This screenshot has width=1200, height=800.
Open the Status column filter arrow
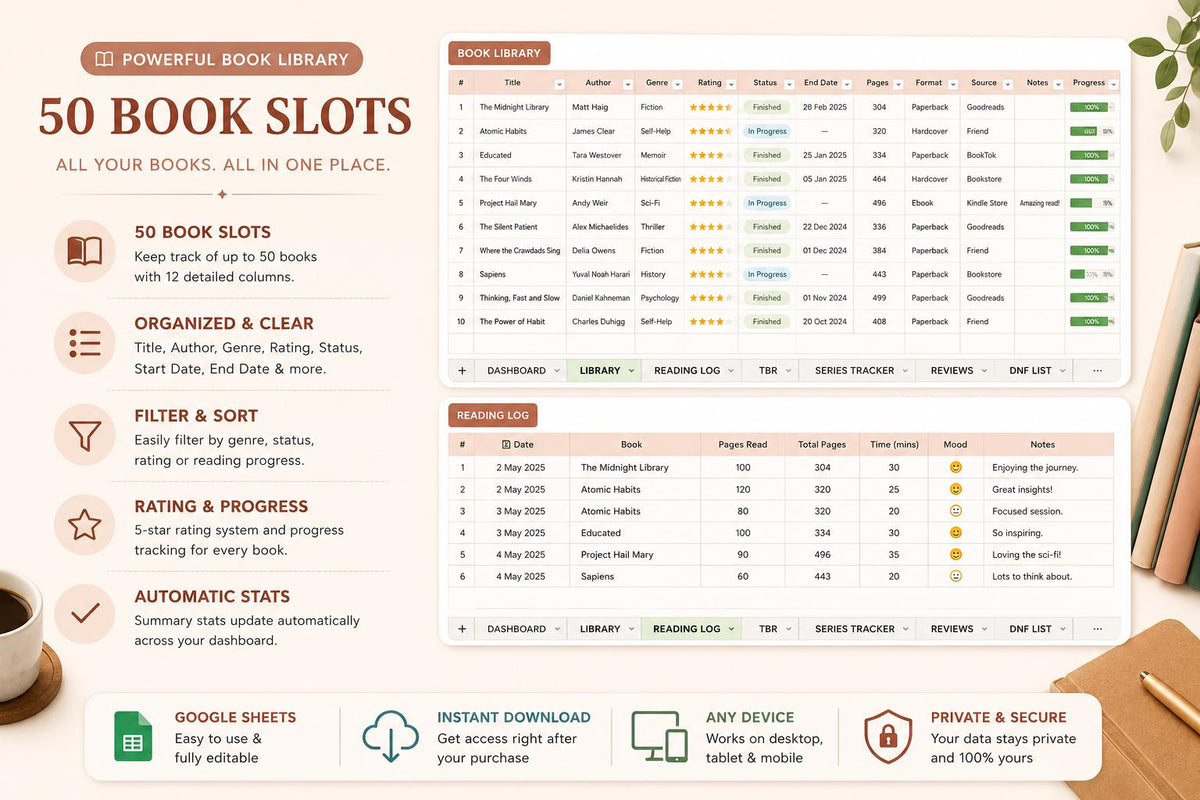[x=788, y=84]
